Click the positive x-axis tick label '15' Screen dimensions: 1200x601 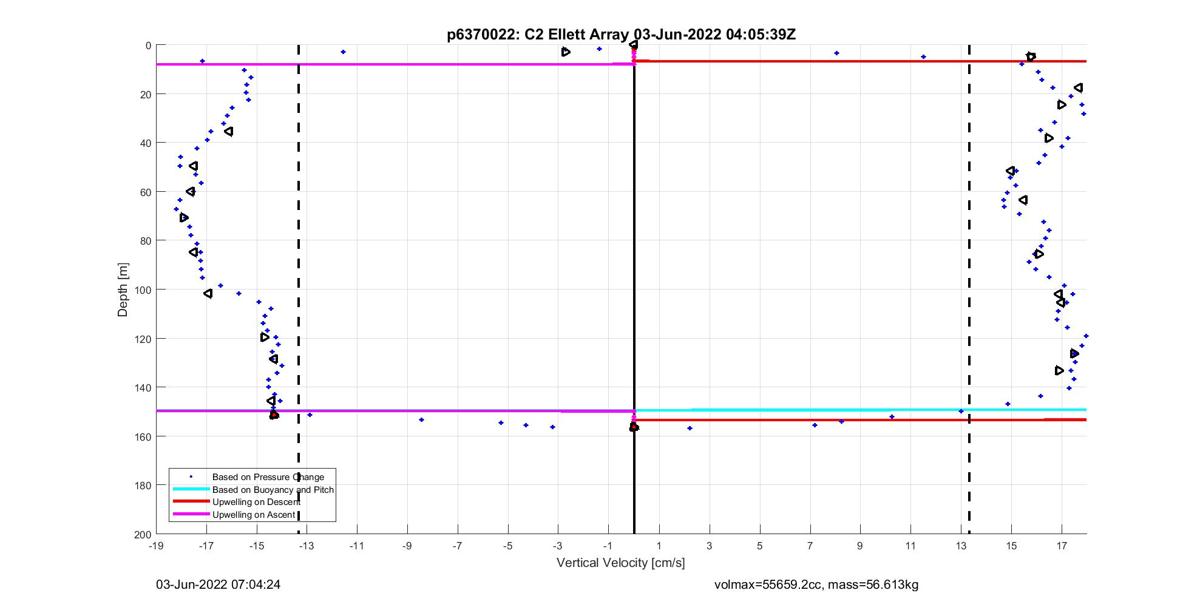click(1011, 546)
